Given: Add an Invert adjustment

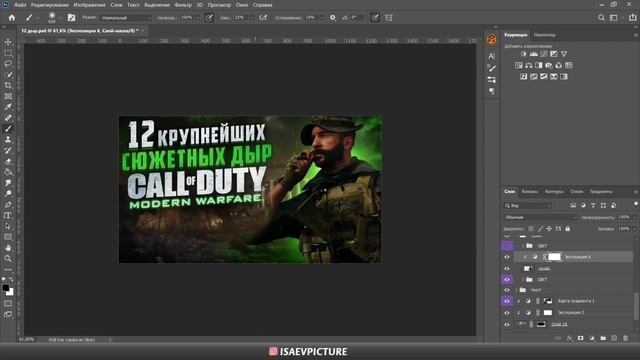Looking at the screenshot, I should coord(524,76).
